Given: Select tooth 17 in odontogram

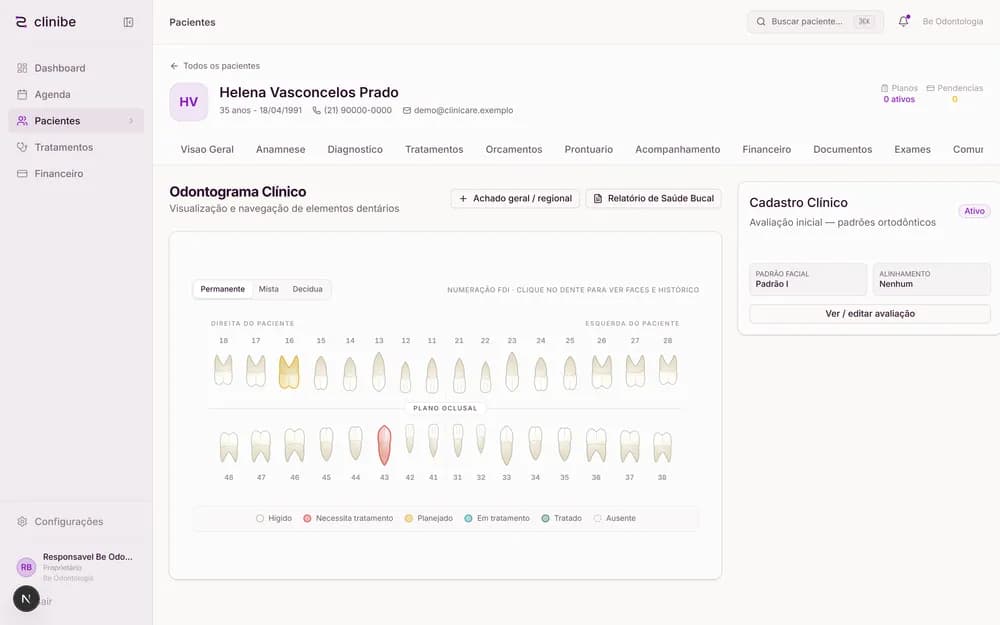Looking at the screenshot, I should point(256,371).
